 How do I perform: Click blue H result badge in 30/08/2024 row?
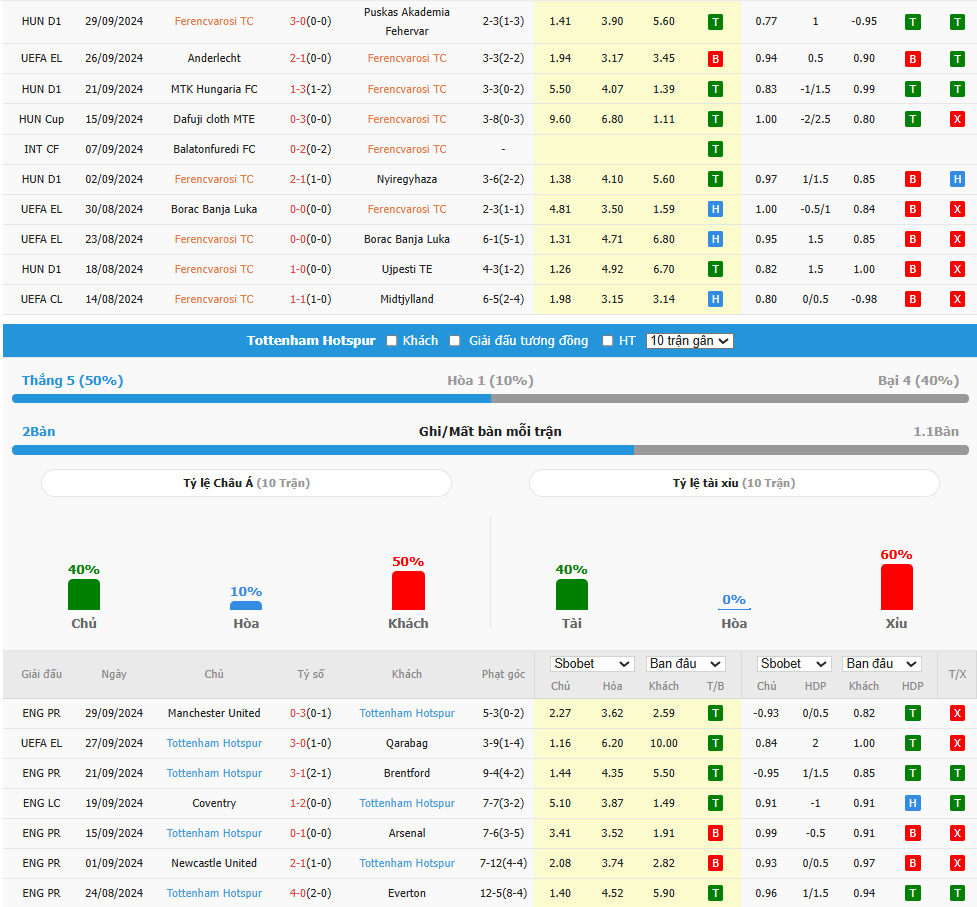pos(715,209)
